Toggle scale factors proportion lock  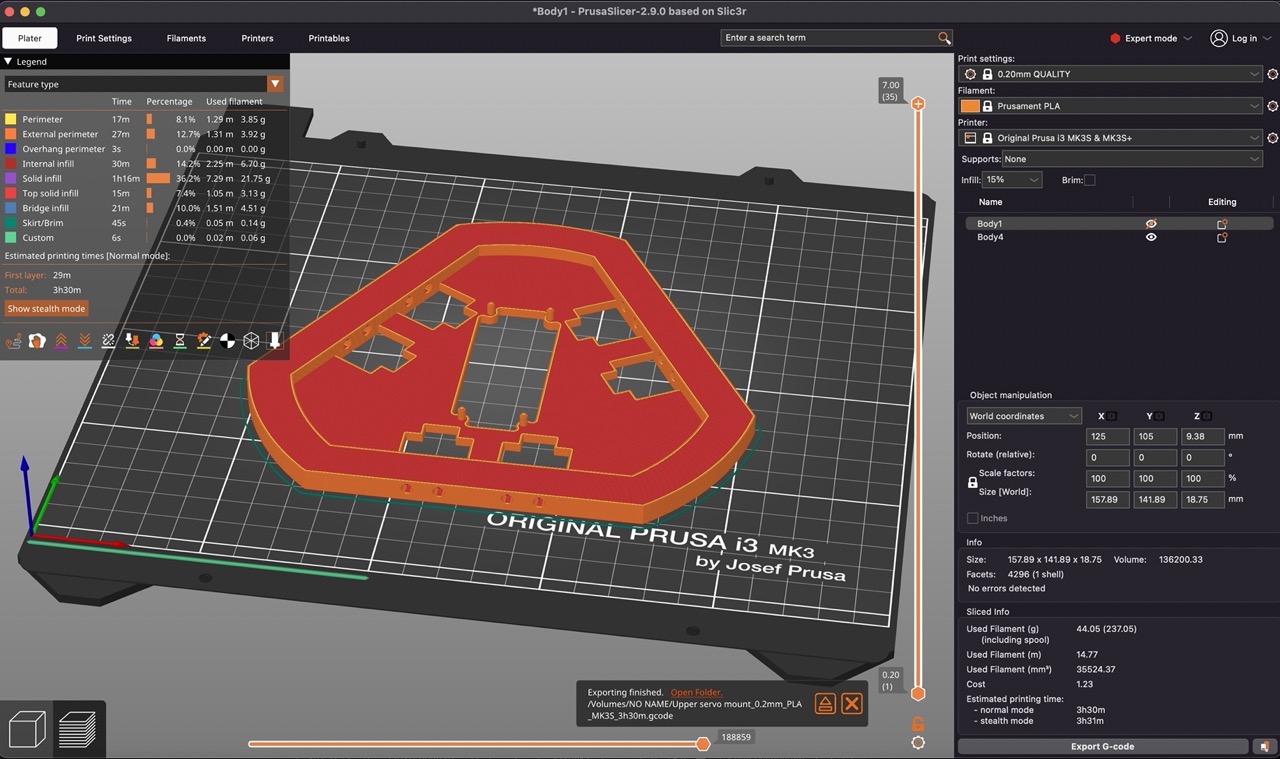[973, 483]
